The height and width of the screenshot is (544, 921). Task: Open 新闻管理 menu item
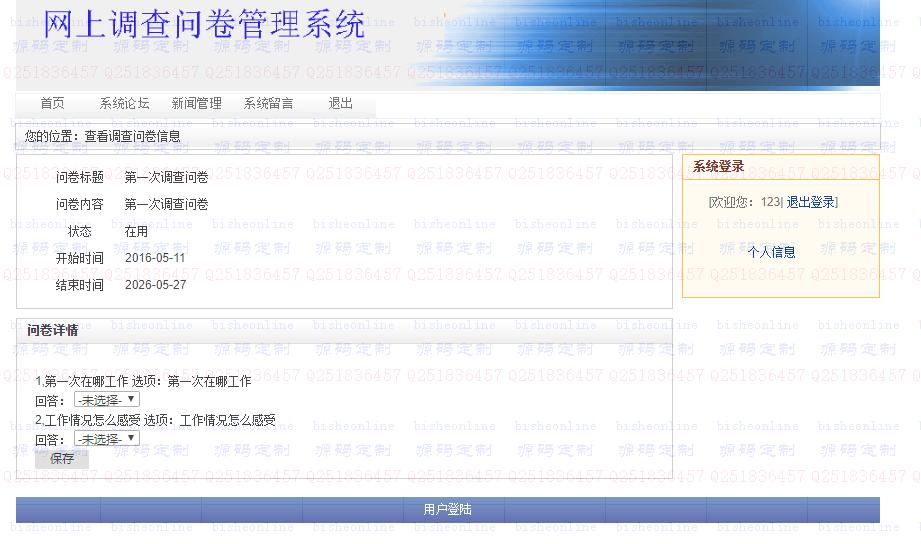pos(196,103)
